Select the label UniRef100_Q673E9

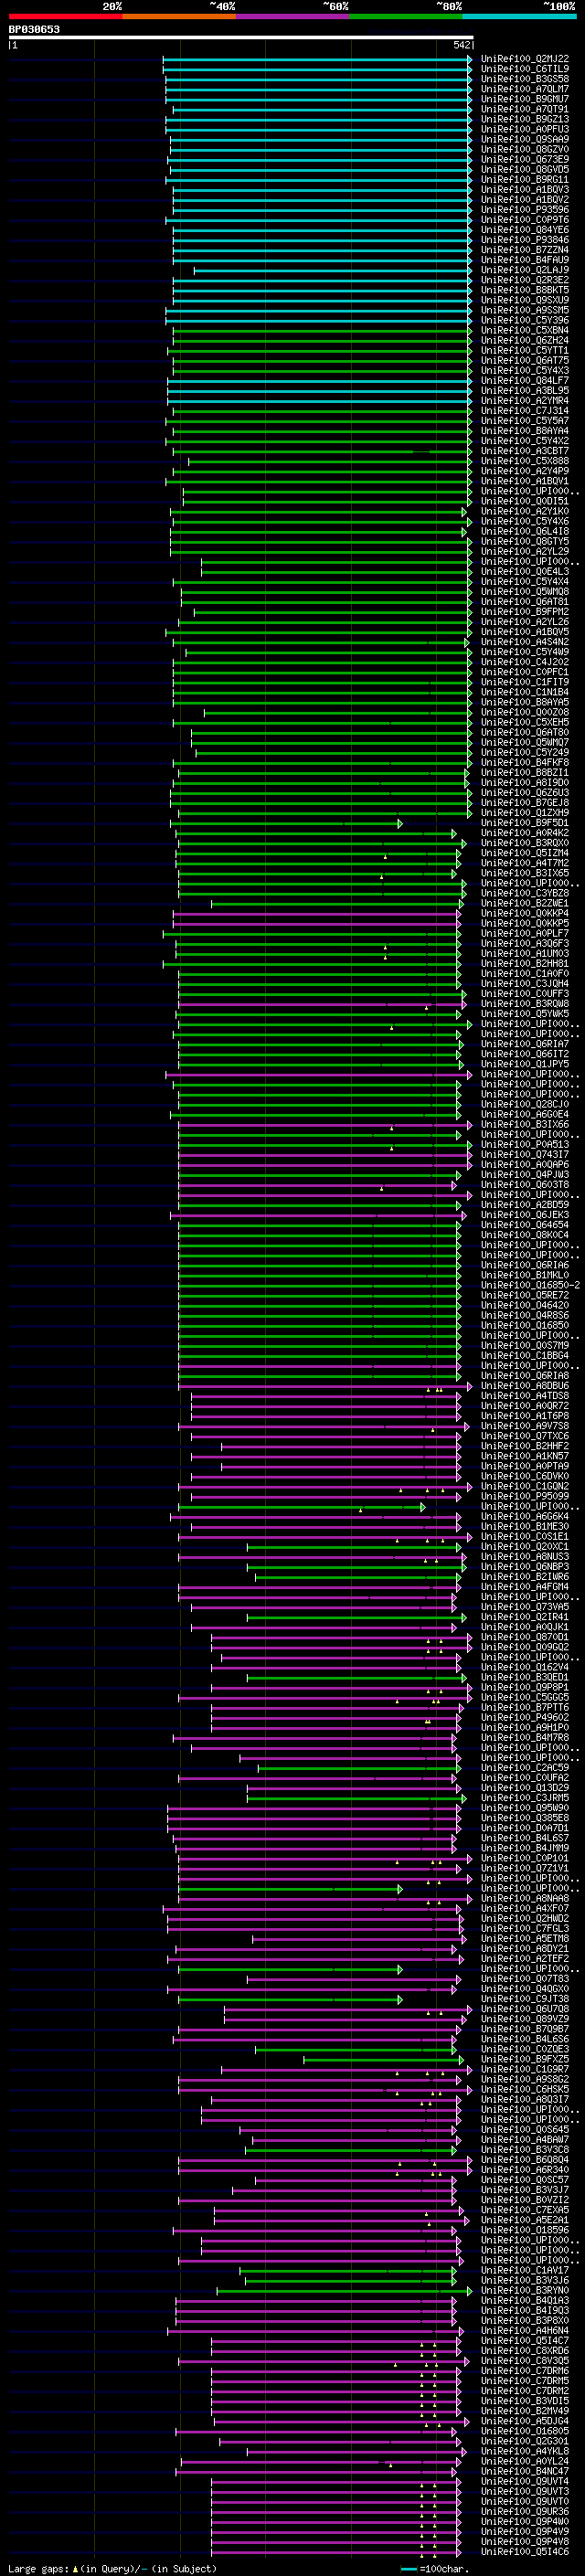coord(525,159)
